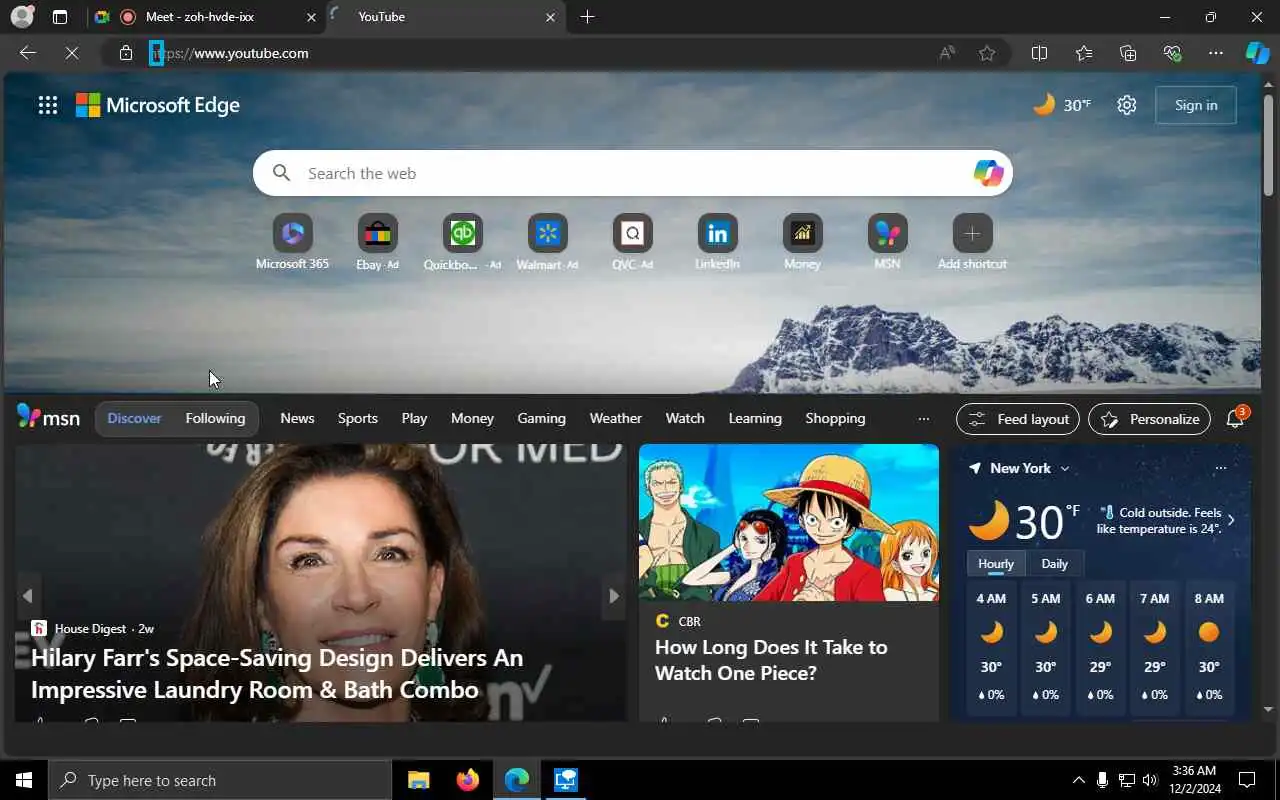Switch weather to Hourly view

point(995,564)
